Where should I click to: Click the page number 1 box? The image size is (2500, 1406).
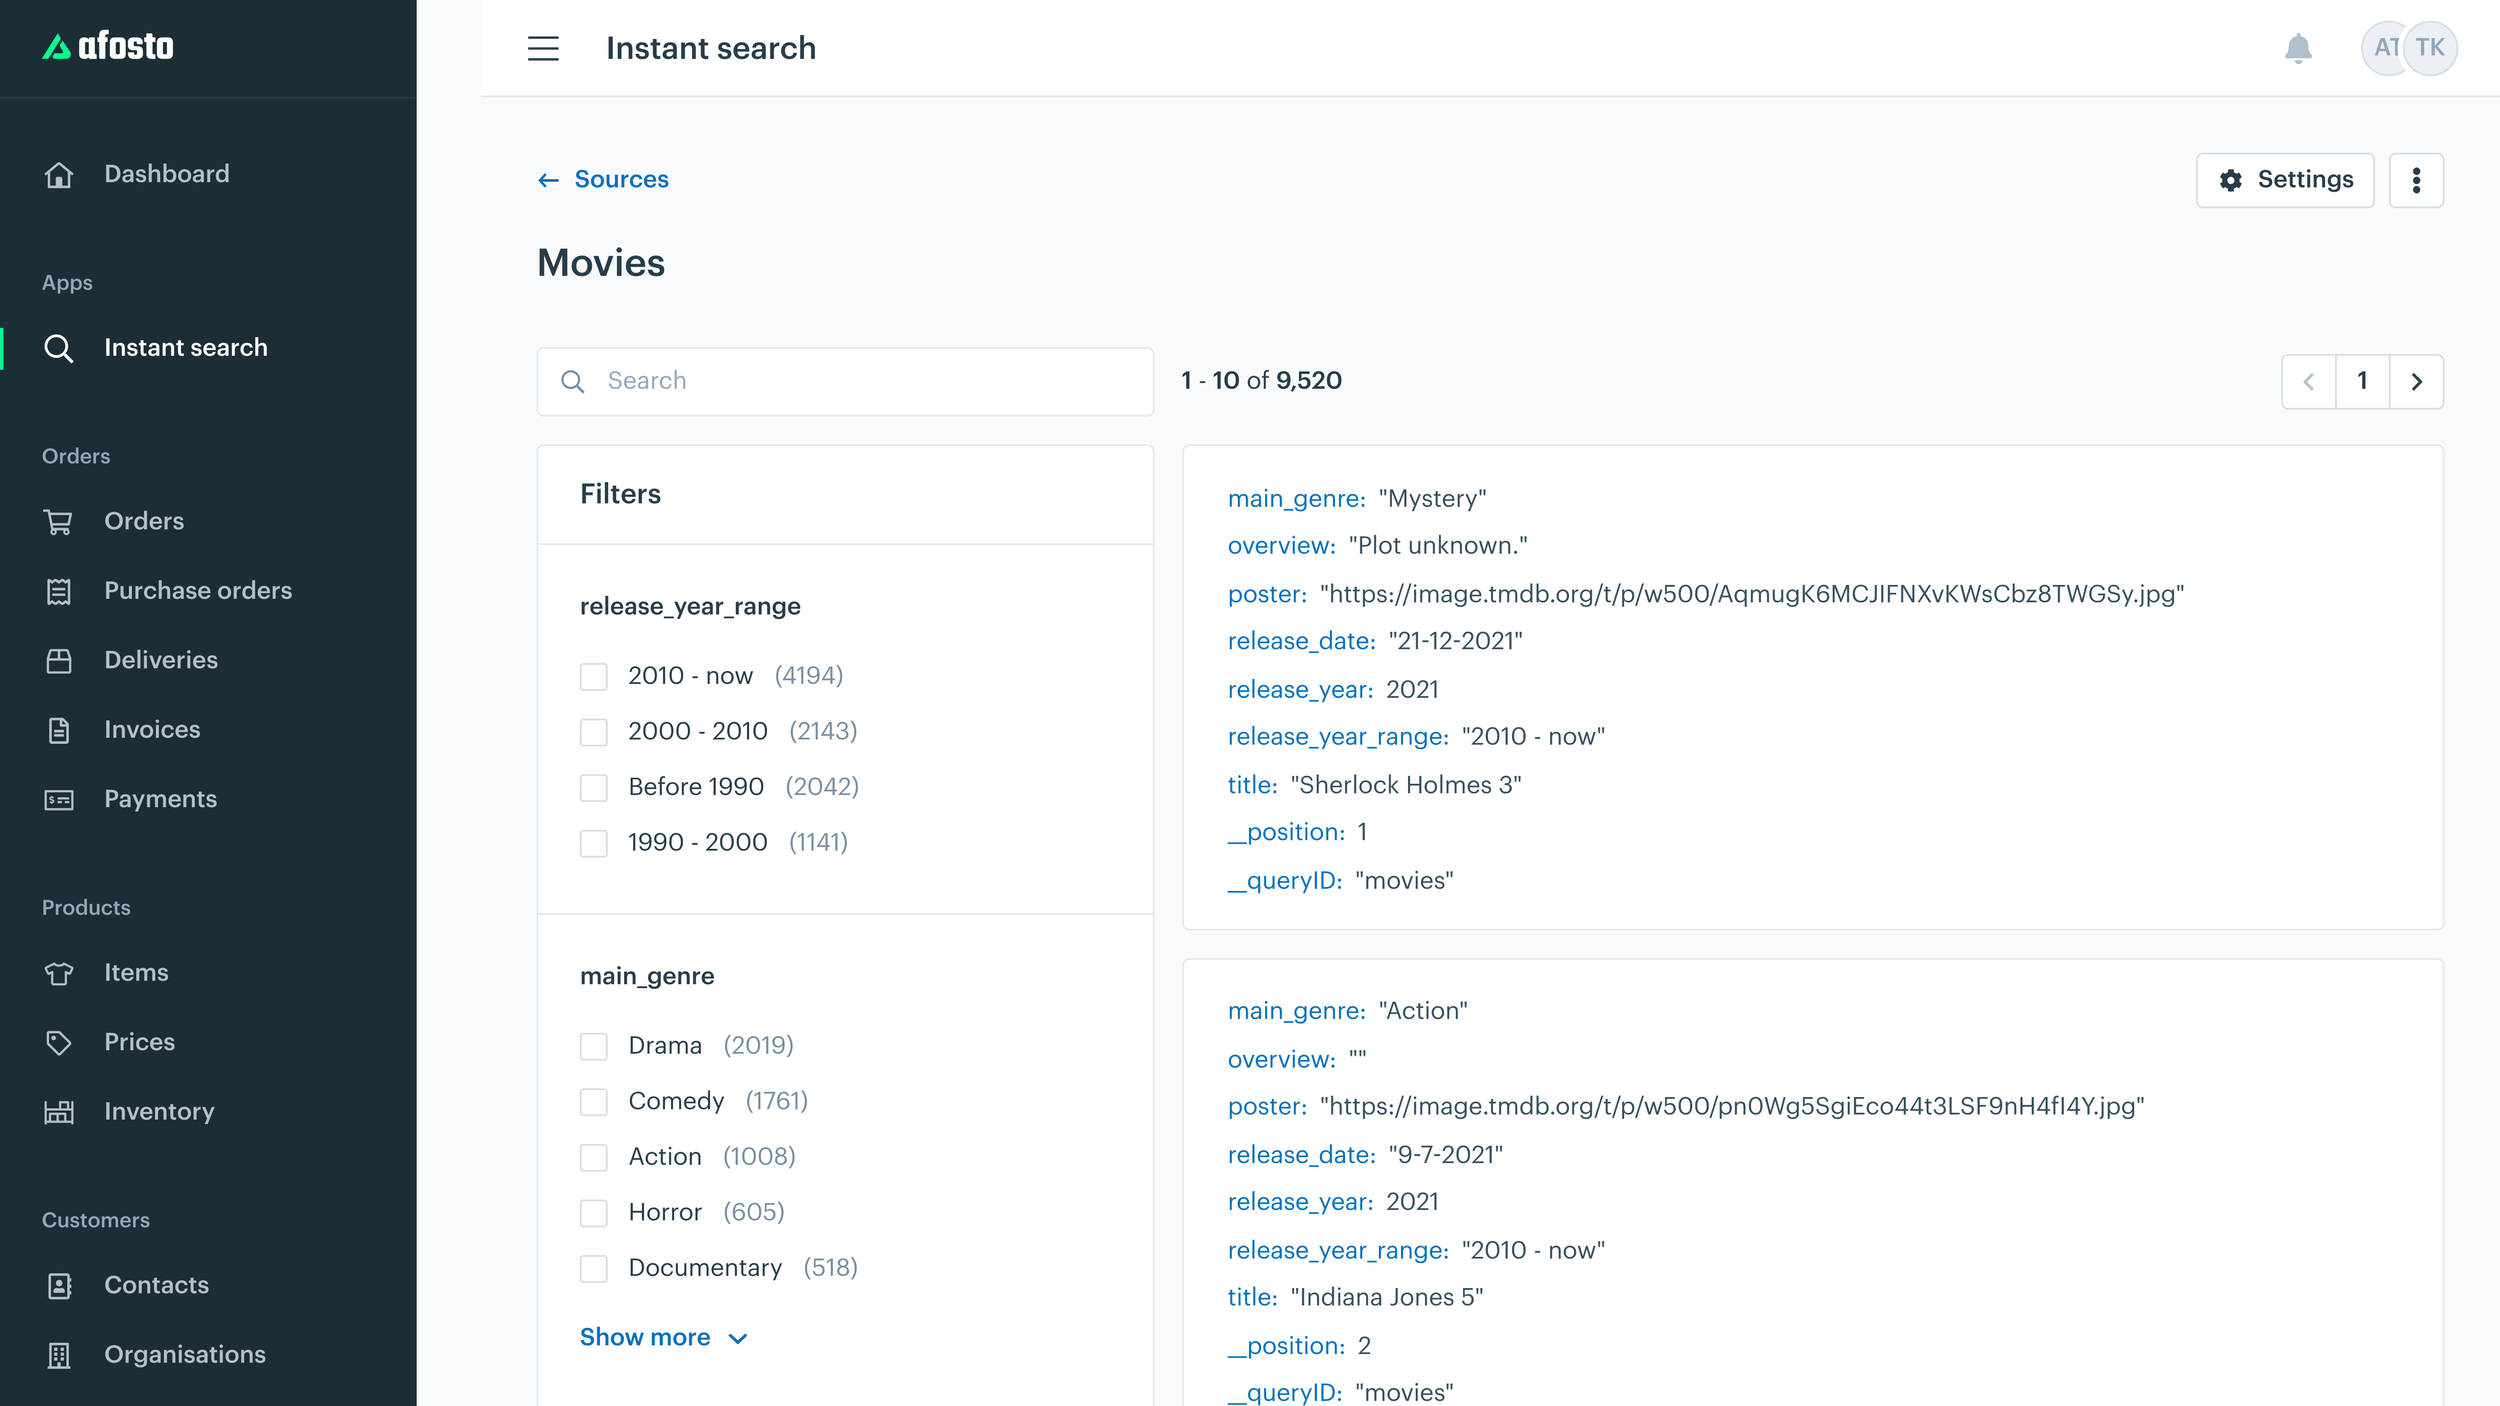point(2362,382)
